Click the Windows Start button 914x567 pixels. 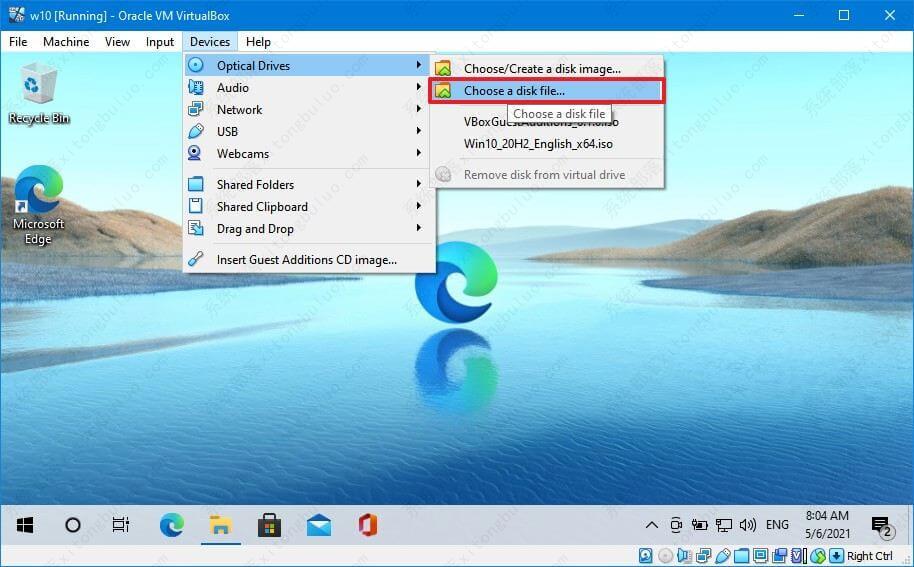click(25, 525)
